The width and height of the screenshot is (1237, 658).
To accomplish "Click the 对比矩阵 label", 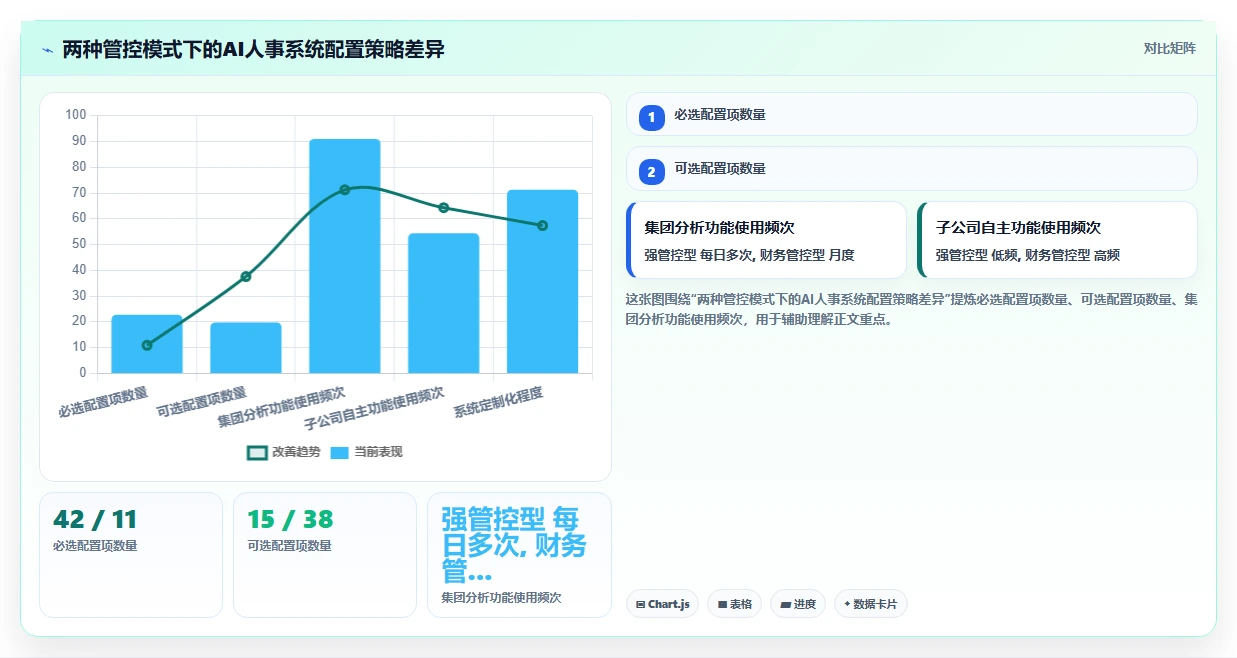I will (x=1170, y=48).
